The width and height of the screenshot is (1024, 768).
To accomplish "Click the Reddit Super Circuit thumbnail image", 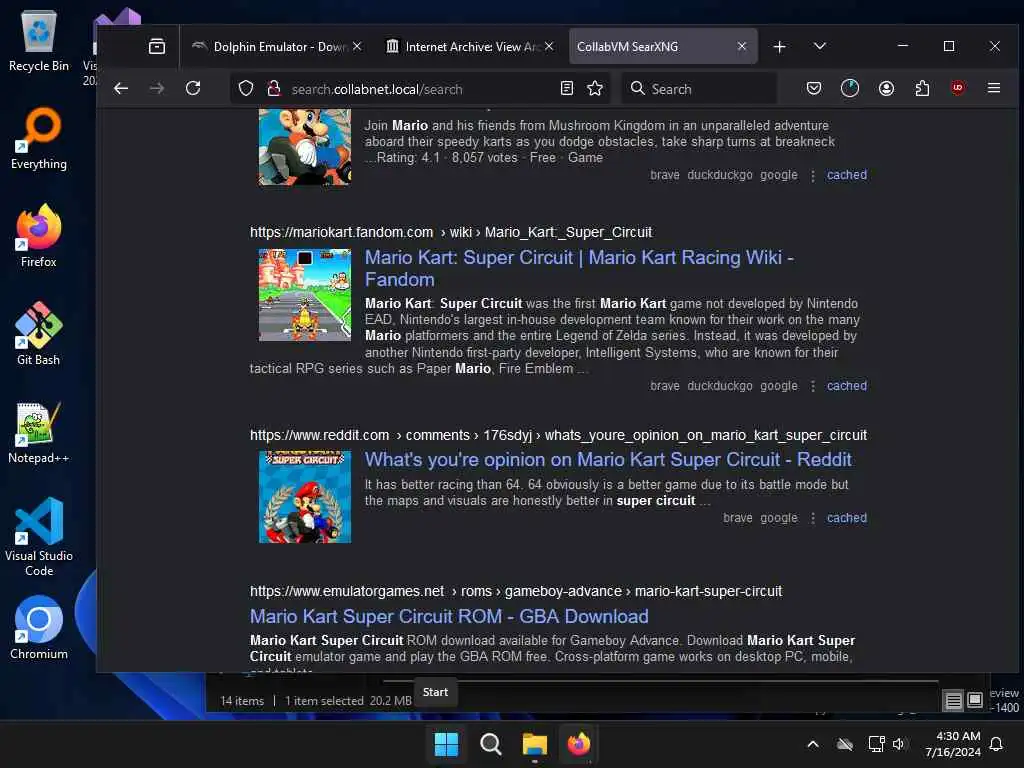I will (305, 497).
